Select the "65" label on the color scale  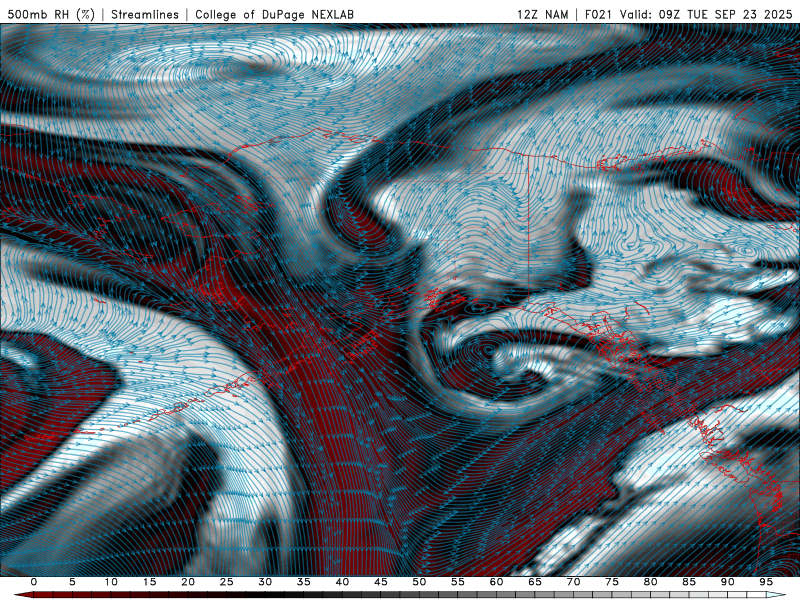(x=534, y=582)
